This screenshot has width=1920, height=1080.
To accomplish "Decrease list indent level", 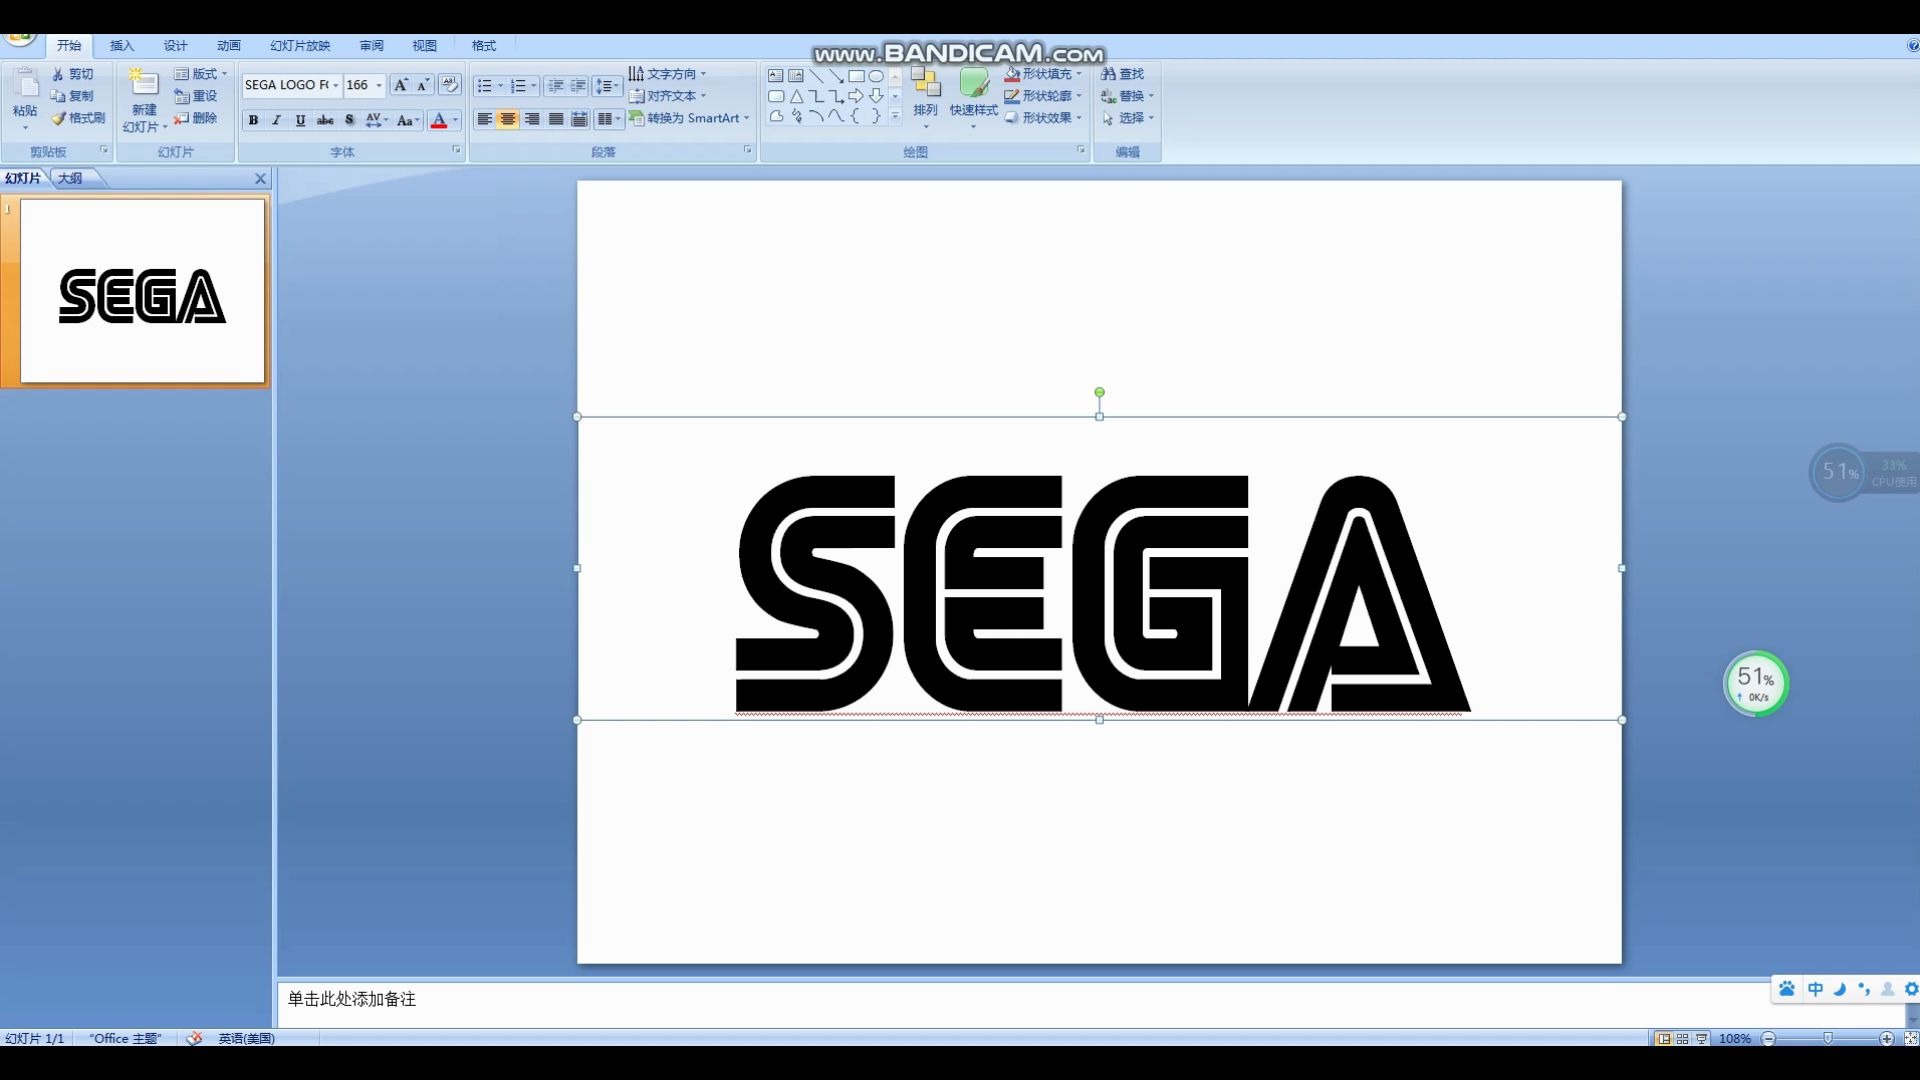I will click(556, 86).
